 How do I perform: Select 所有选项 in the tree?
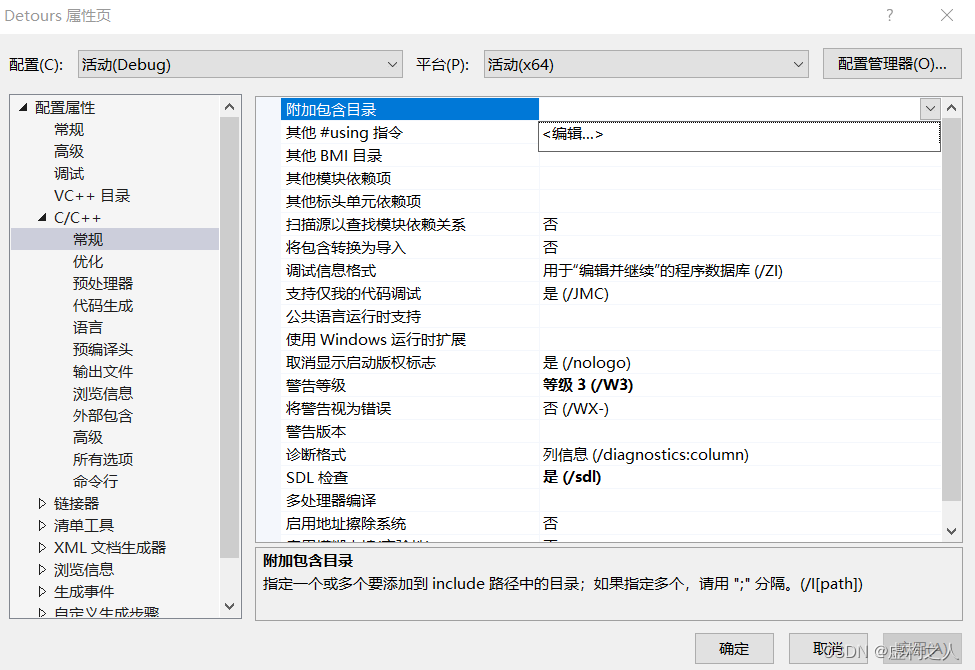tap(103, 459)
